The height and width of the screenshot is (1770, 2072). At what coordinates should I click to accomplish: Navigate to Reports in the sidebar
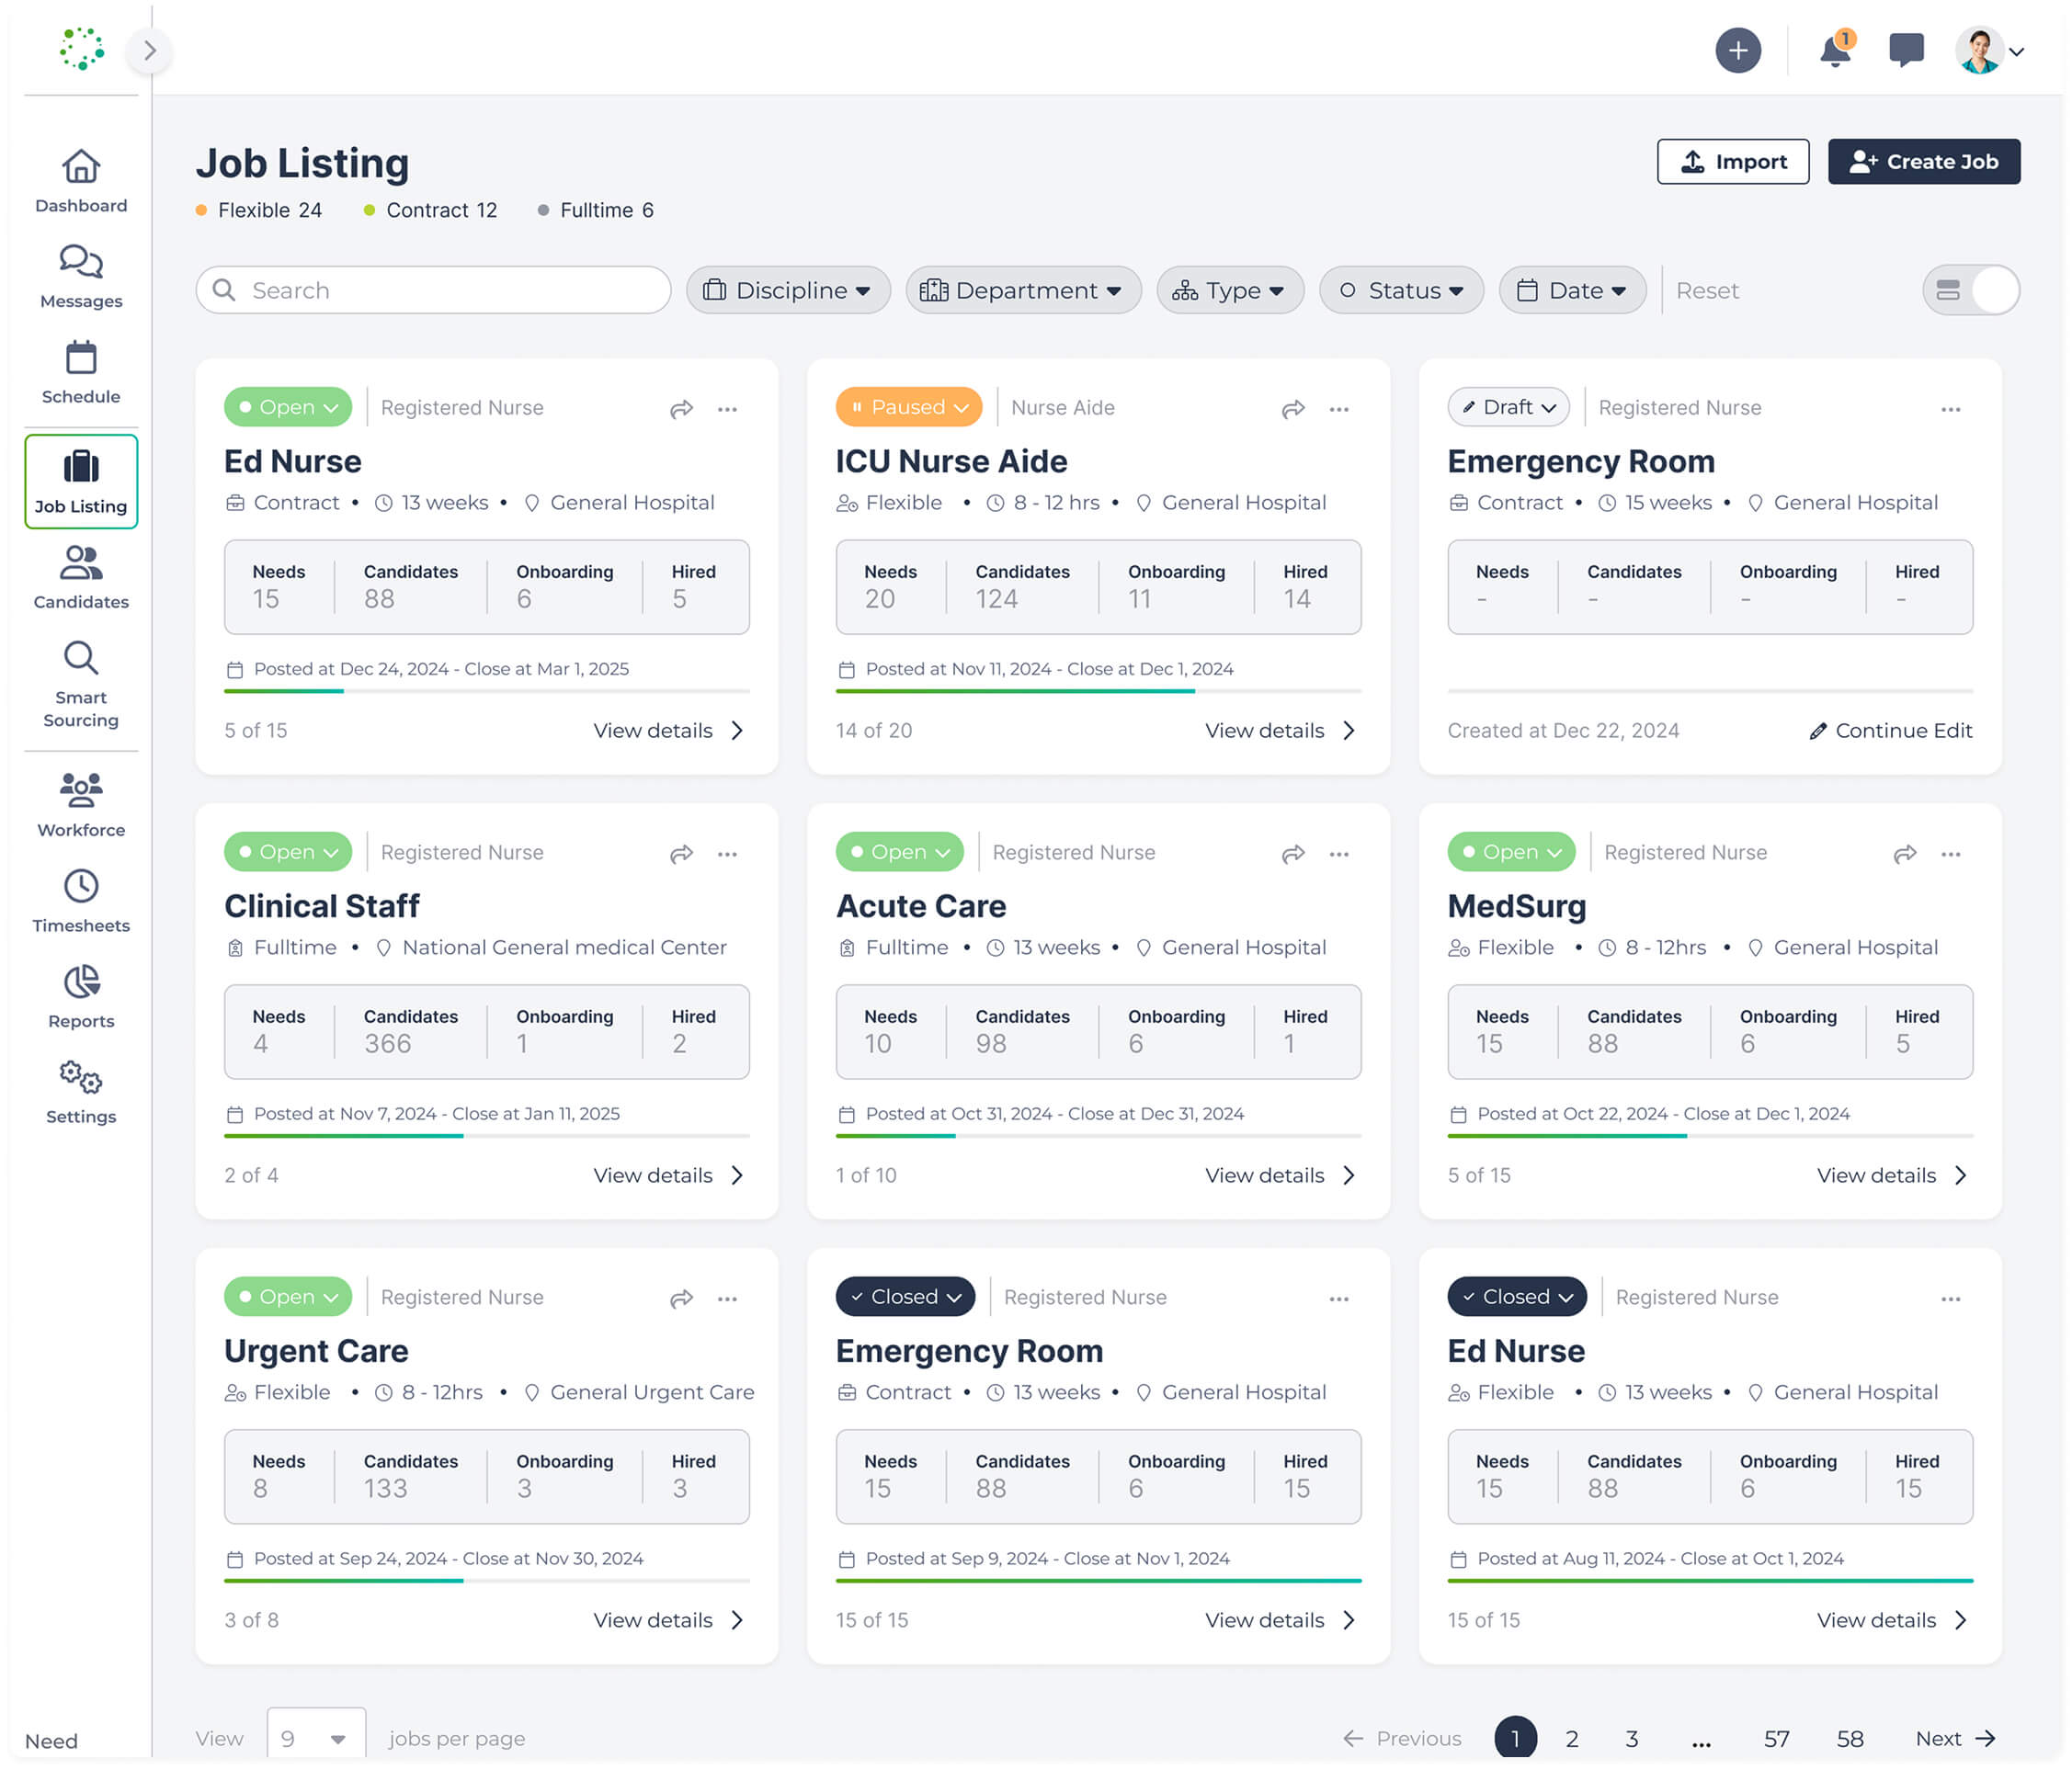click(81, 996)
